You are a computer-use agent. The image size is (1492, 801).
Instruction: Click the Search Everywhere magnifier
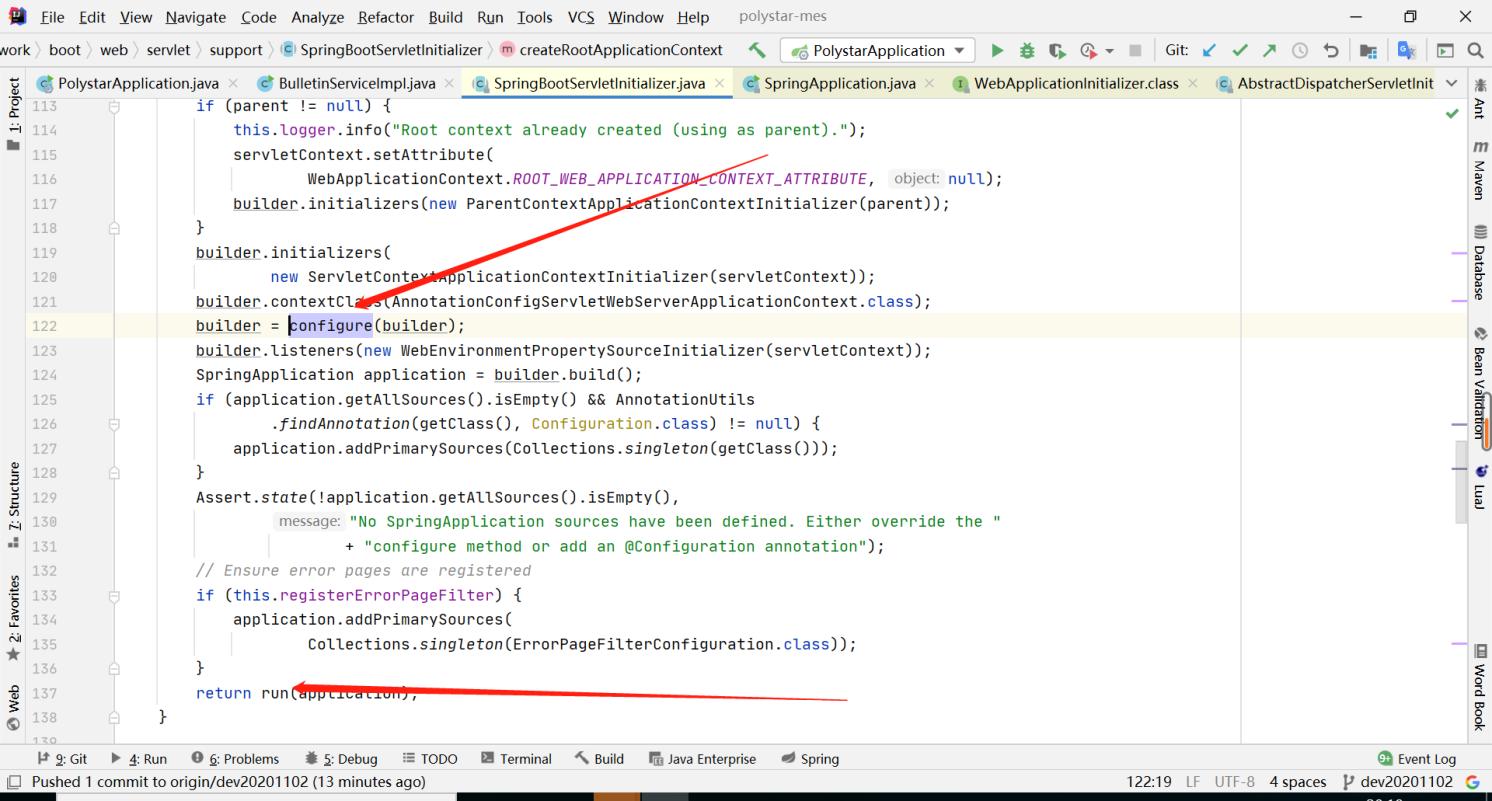(x=1475, y=50)
